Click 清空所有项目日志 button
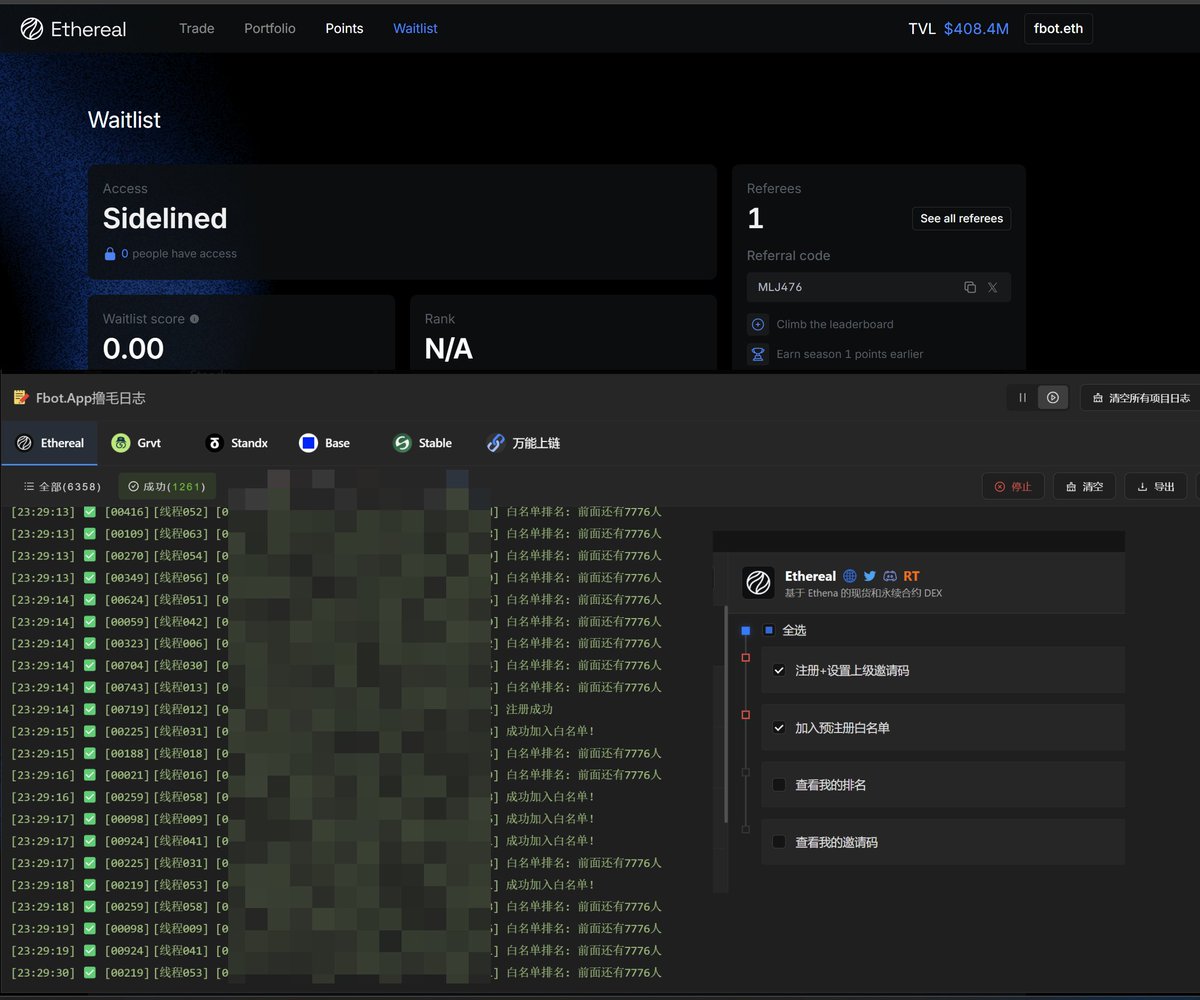This screenshot has height=1000, width=1200. (x=1140, y=397)
